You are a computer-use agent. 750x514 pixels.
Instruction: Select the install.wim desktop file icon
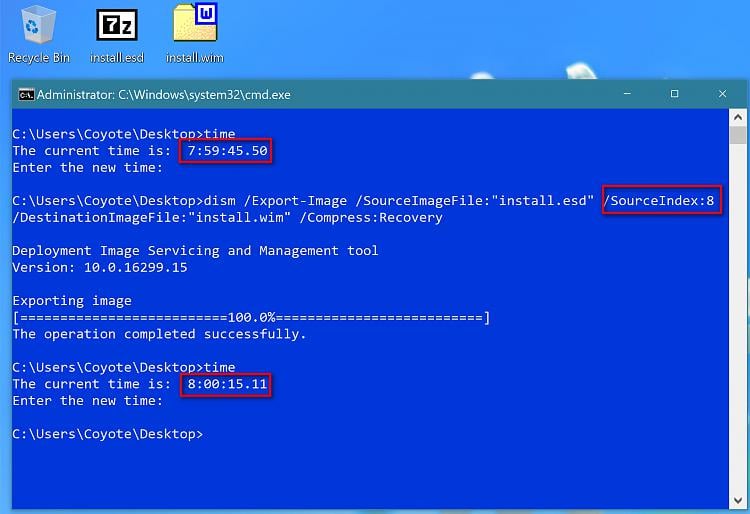point(195,34)
